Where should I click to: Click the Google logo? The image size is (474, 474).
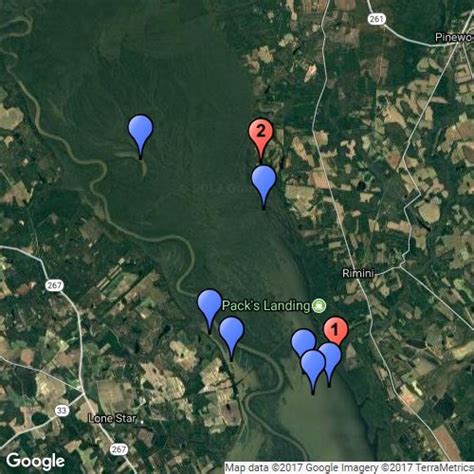pyautogui.click(x=35, y=461)
